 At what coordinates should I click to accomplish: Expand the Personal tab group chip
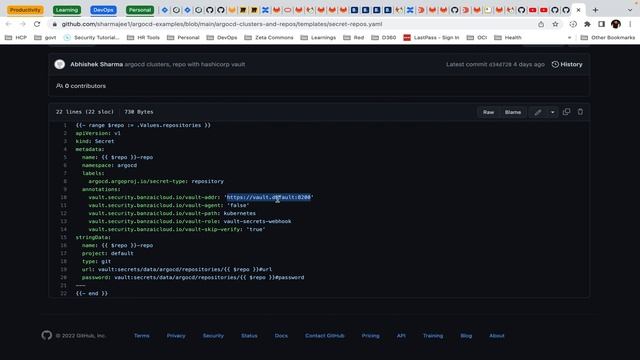(x=140, y=10)
